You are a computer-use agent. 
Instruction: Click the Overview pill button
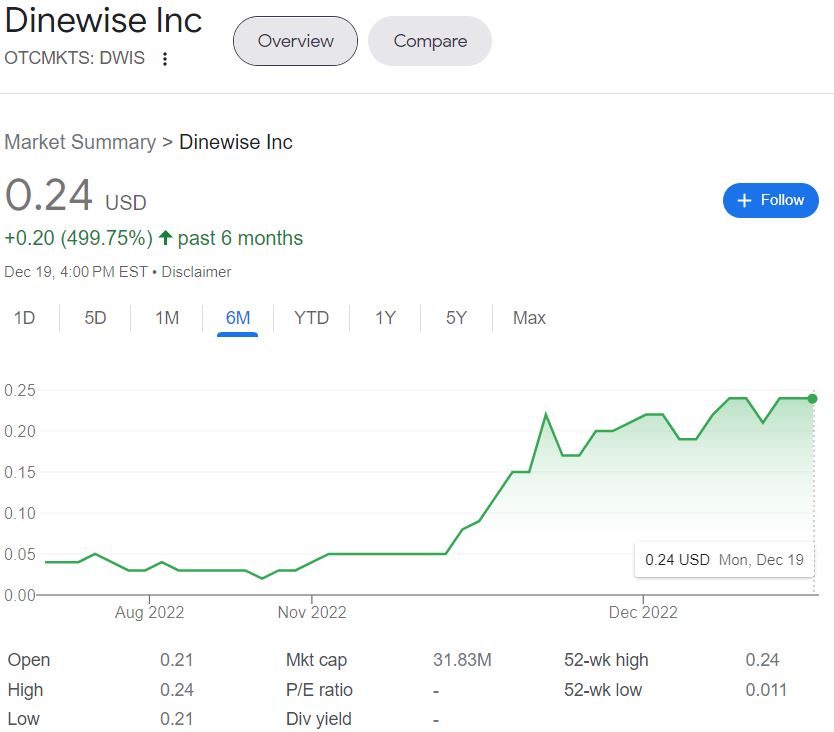point(295,41)
